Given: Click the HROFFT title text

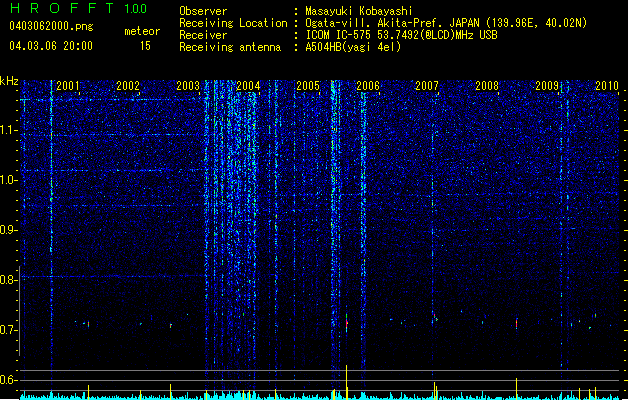Looking at the screenshot, I should click(x=62, y=8).
